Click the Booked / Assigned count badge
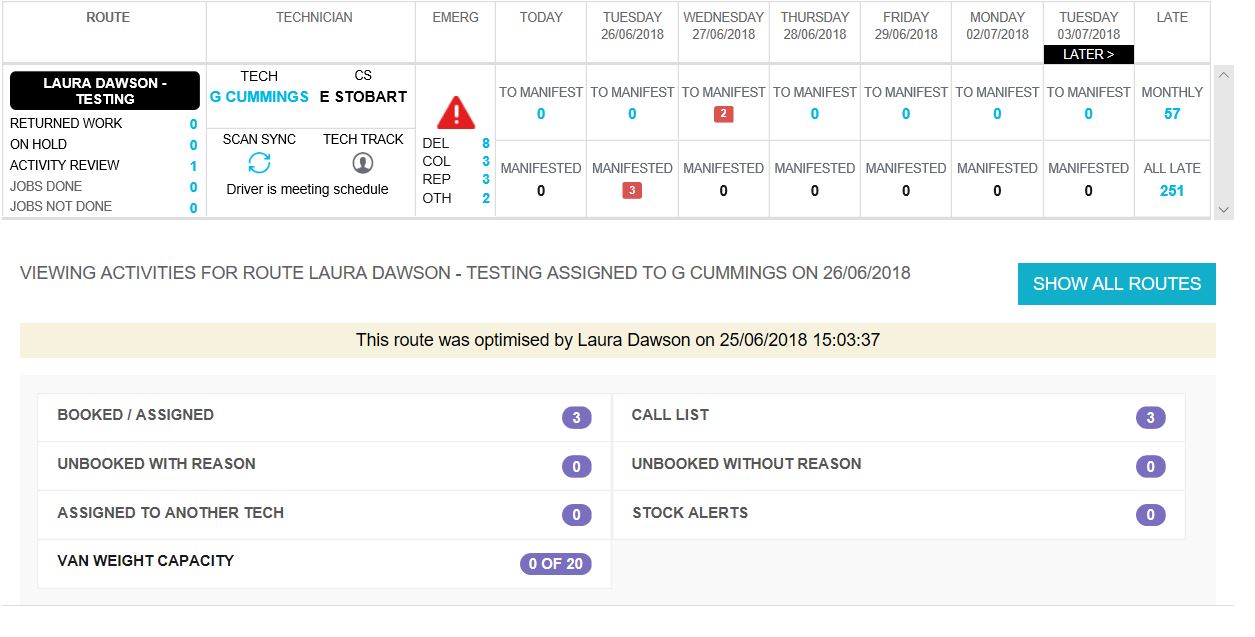Viewport: 1255px width, 637px height. 574,417
